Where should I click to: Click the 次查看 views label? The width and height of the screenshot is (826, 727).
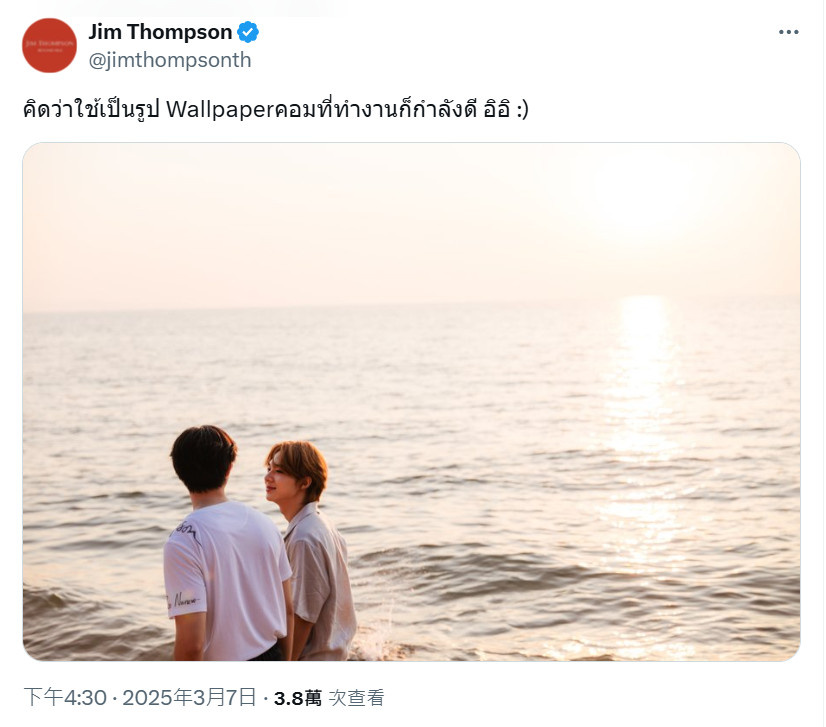[x=357, y=698]
